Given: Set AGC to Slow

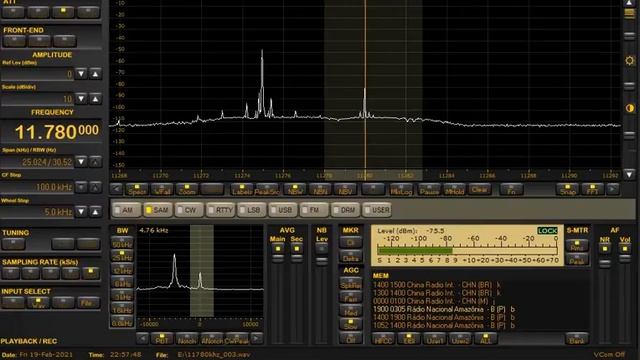Looking at the screenshot, I should click(351, 325).
